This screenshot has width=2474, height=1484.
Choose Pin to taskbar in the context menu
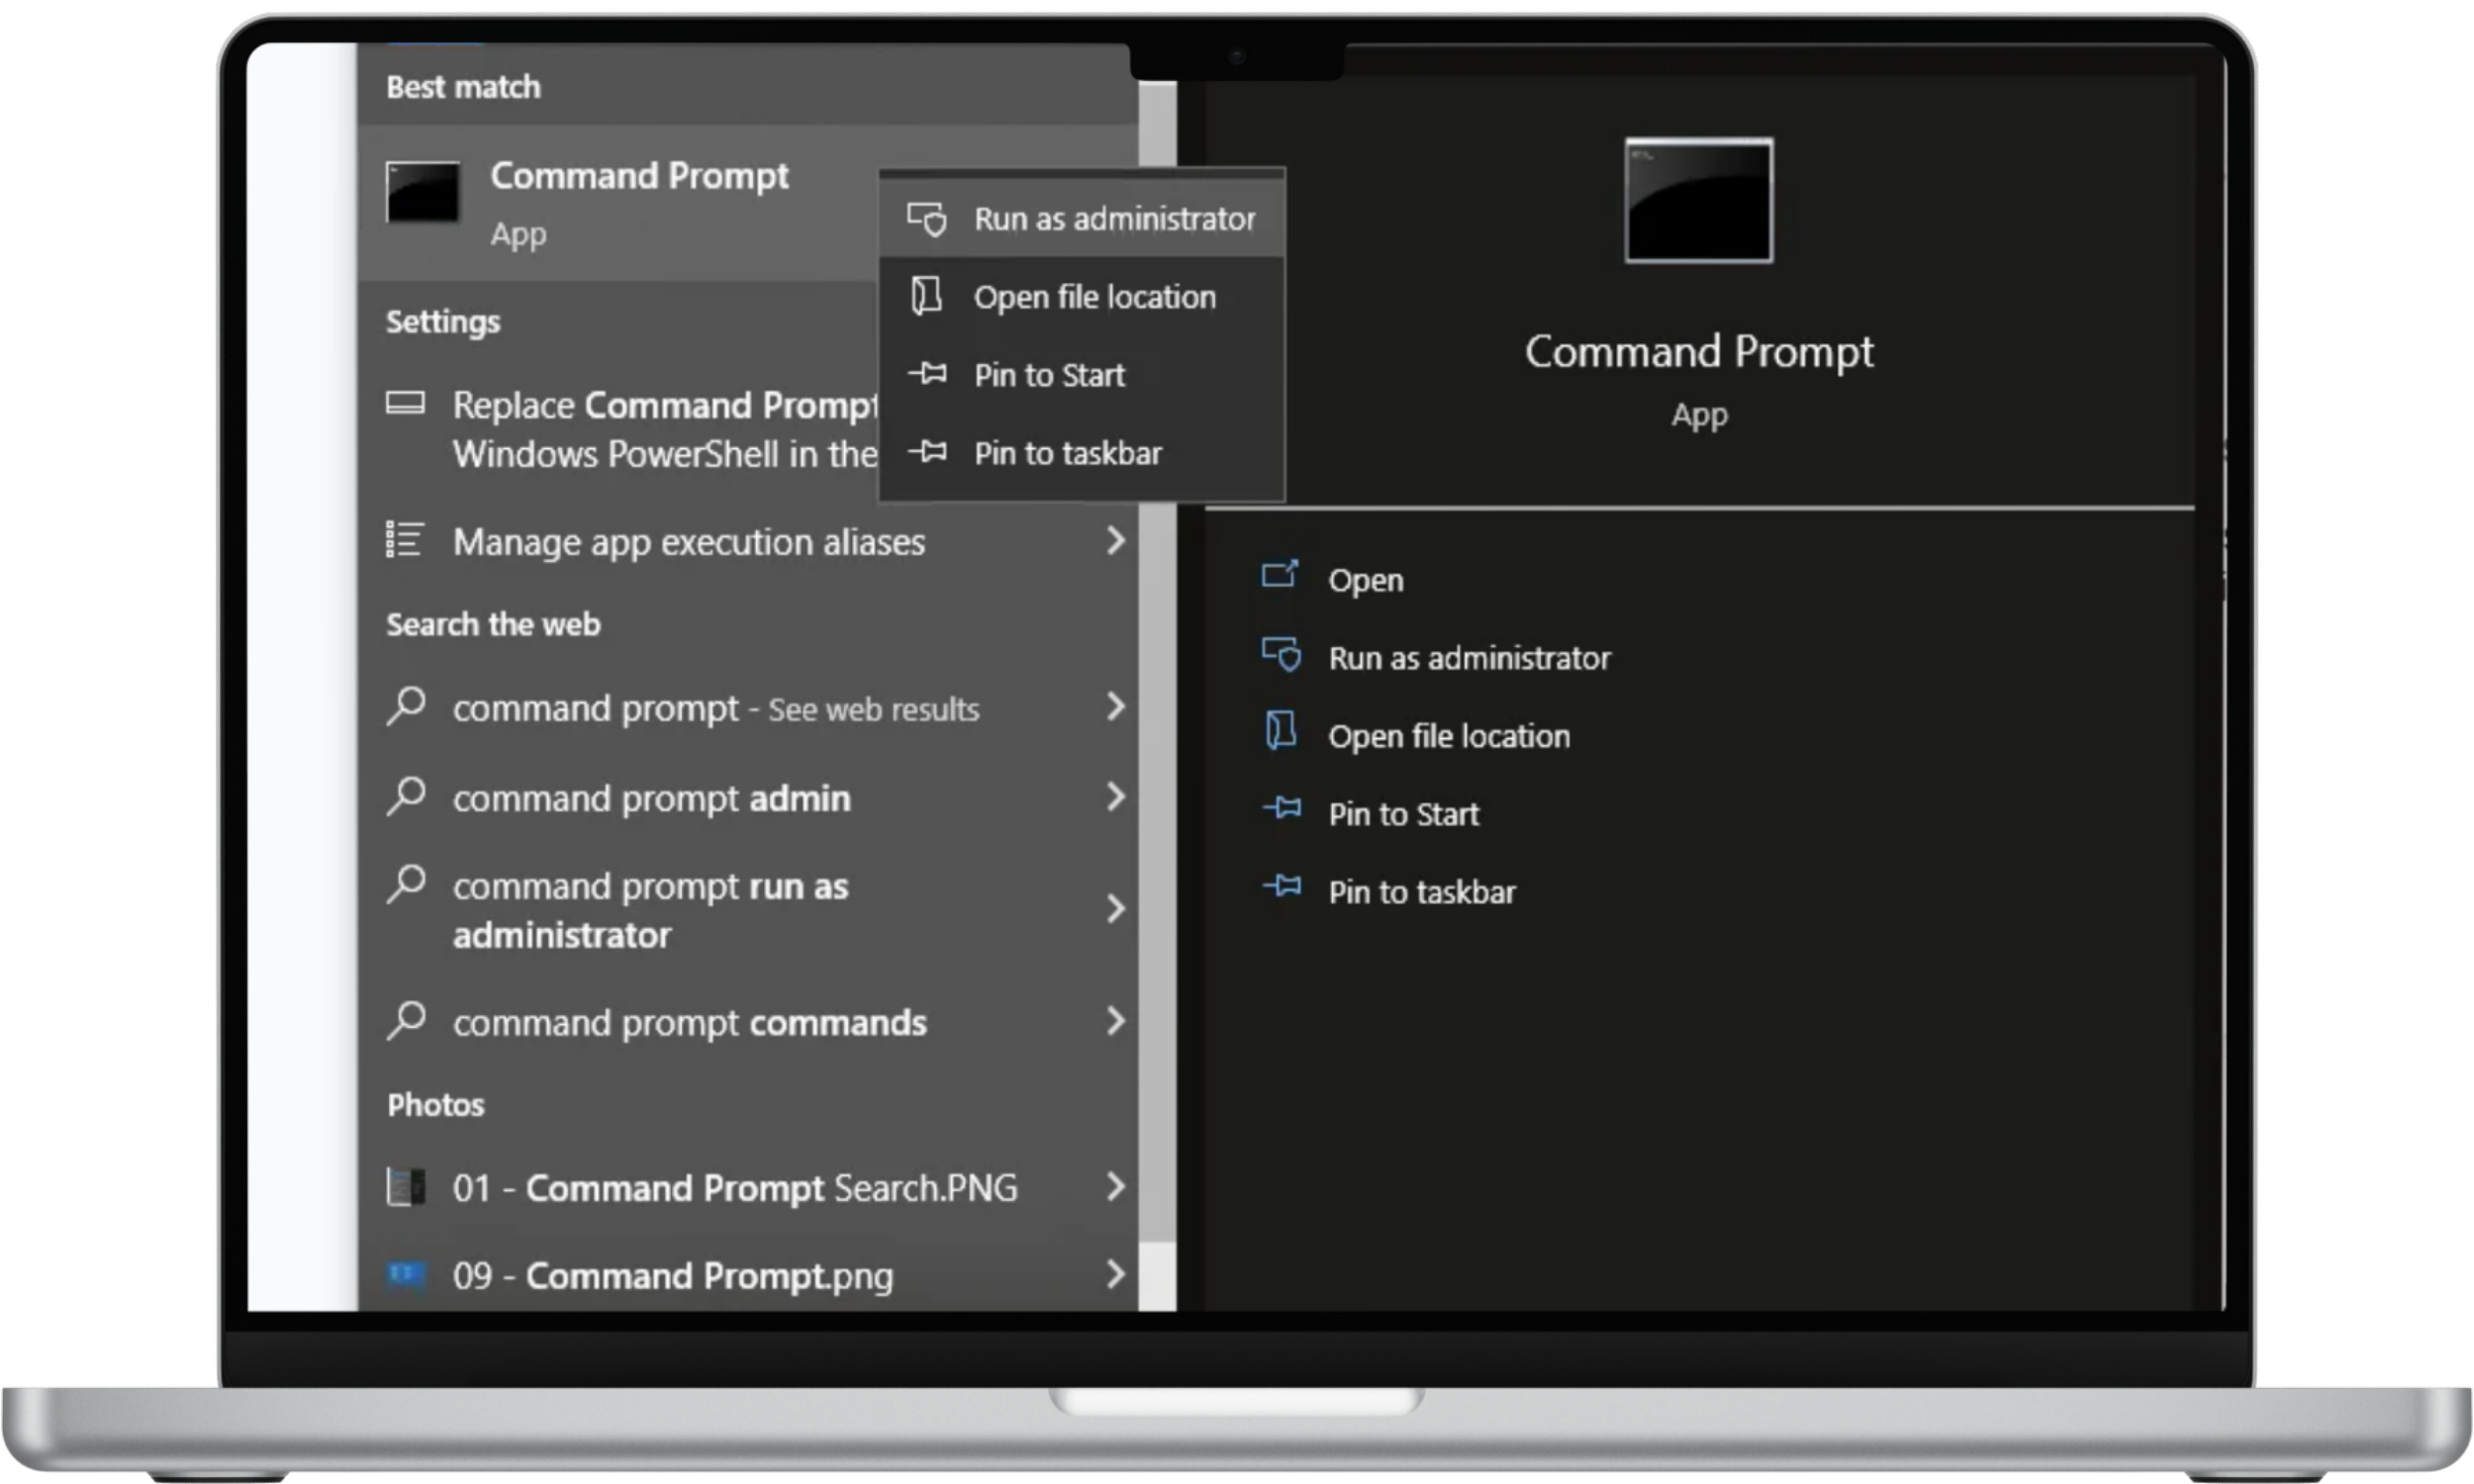(1082, 452)
